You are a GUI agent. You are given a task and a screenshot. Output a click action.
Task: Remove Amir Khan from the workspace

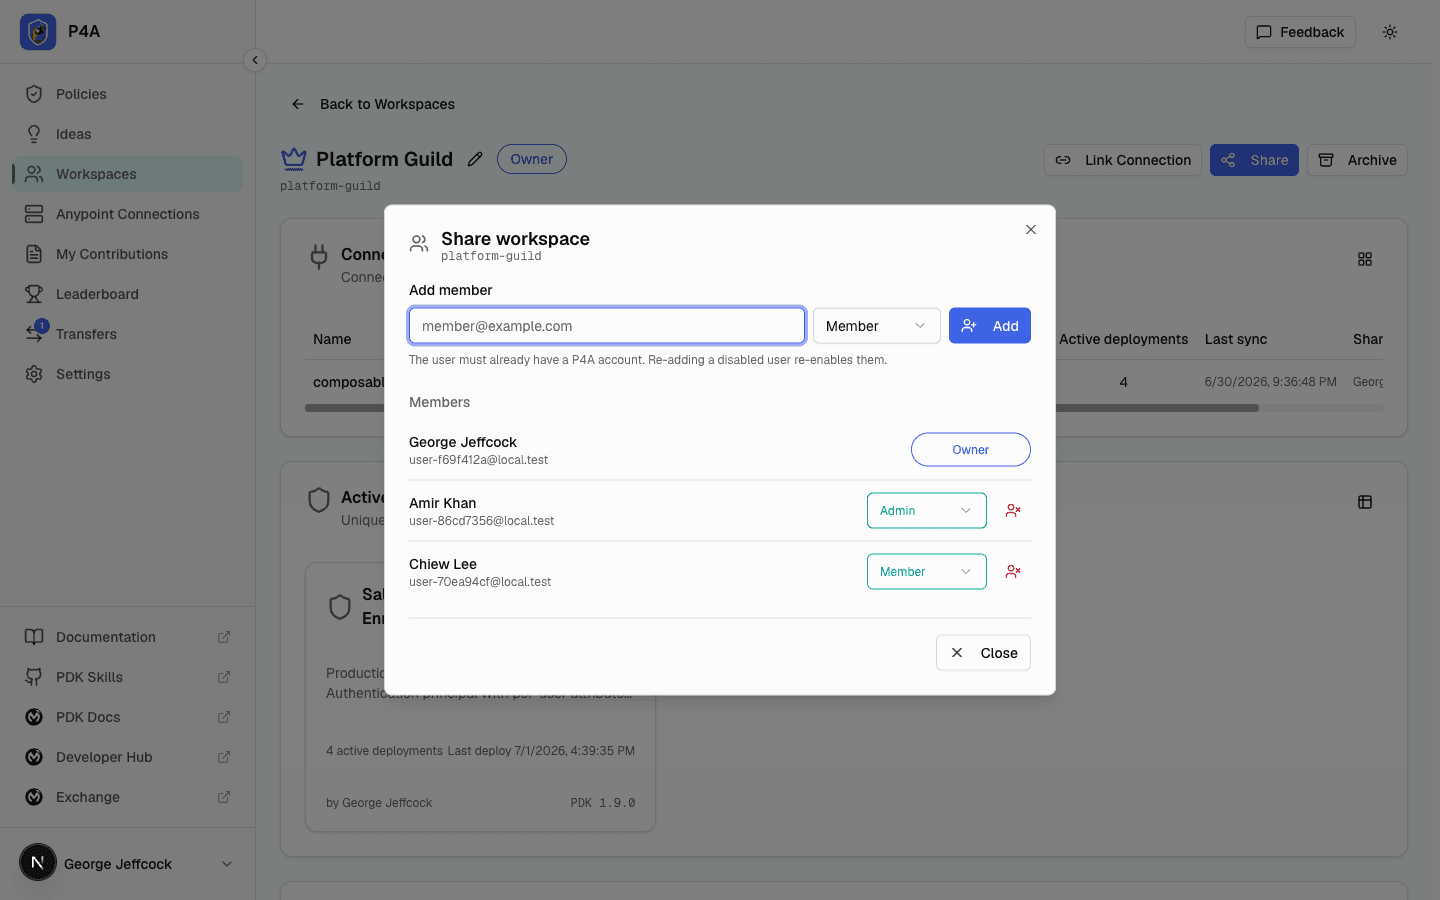click(1013, 511)
